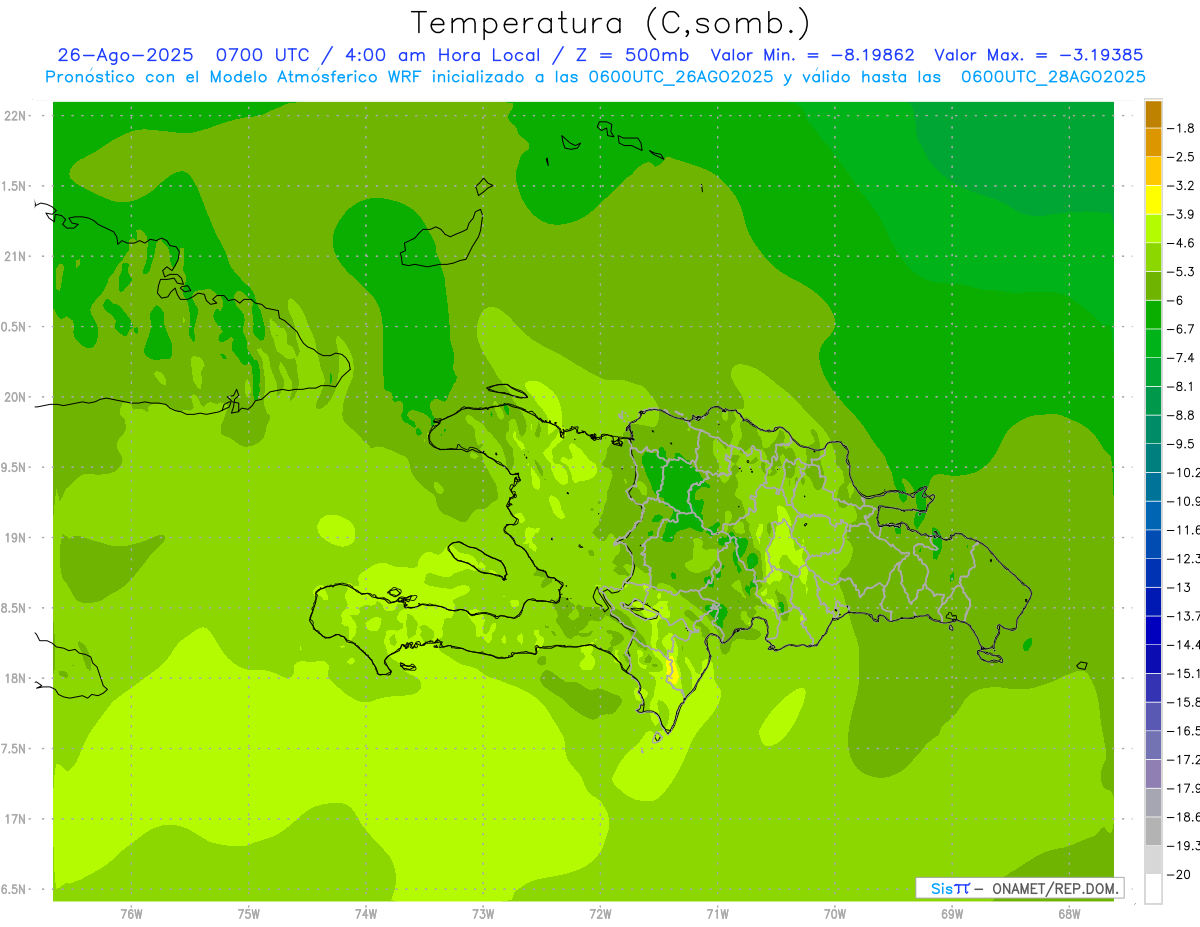Pick the topmost swatch above -1.8
The width and height of the screenshot is (1200, 927).
tap(1153, 114)
